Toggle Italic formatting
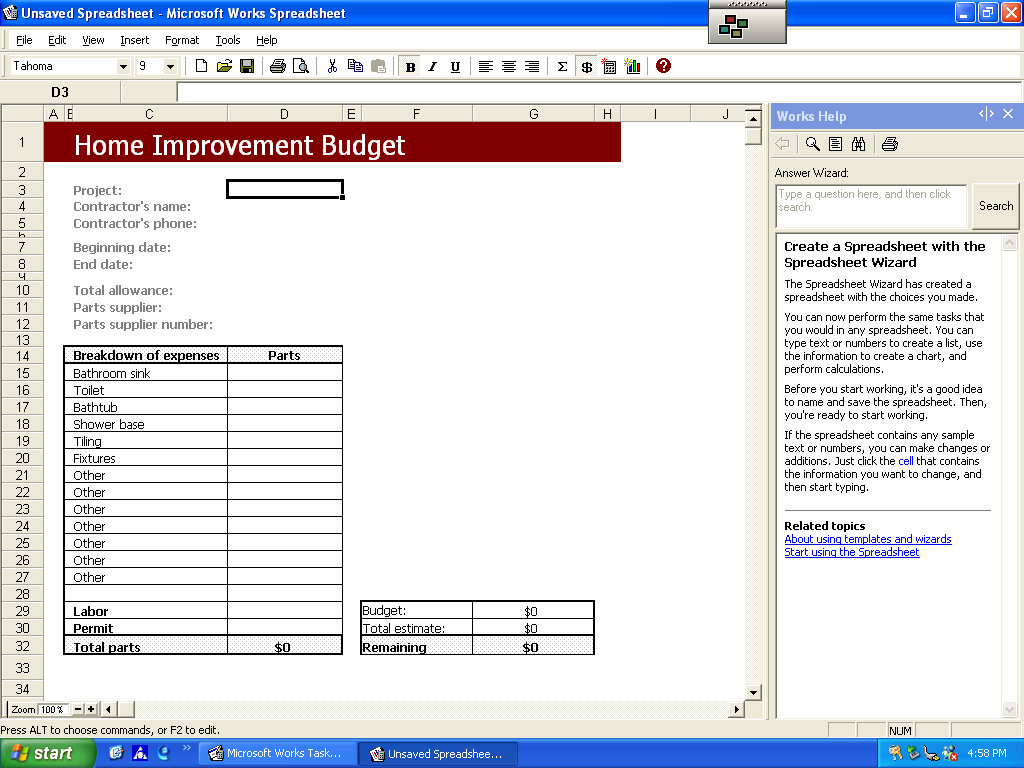Image resolution: width=1024 pixels, height=768 pixels. [x=432, y=67]
